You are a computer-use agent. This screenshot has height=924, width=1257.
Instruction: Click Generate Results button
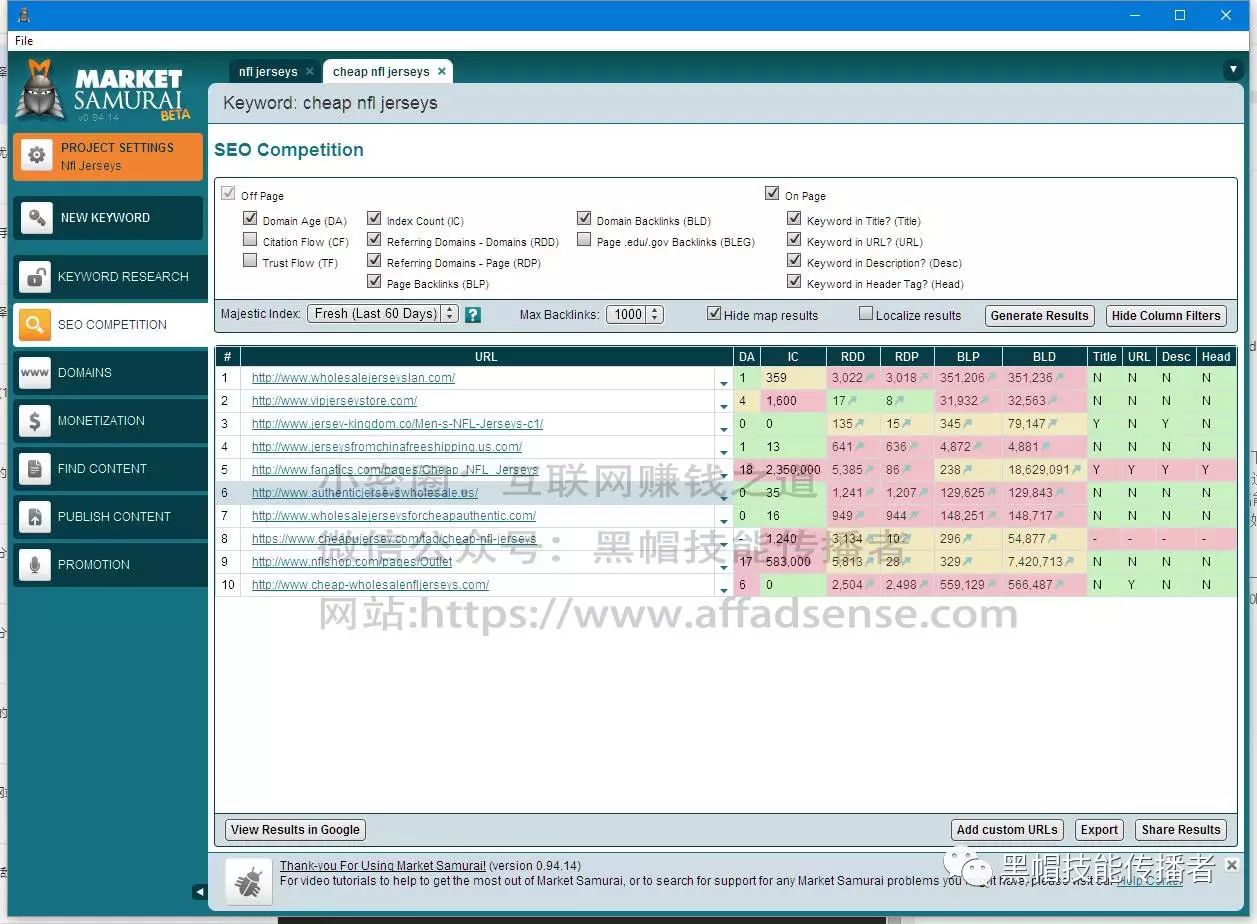click(1039, 316)
